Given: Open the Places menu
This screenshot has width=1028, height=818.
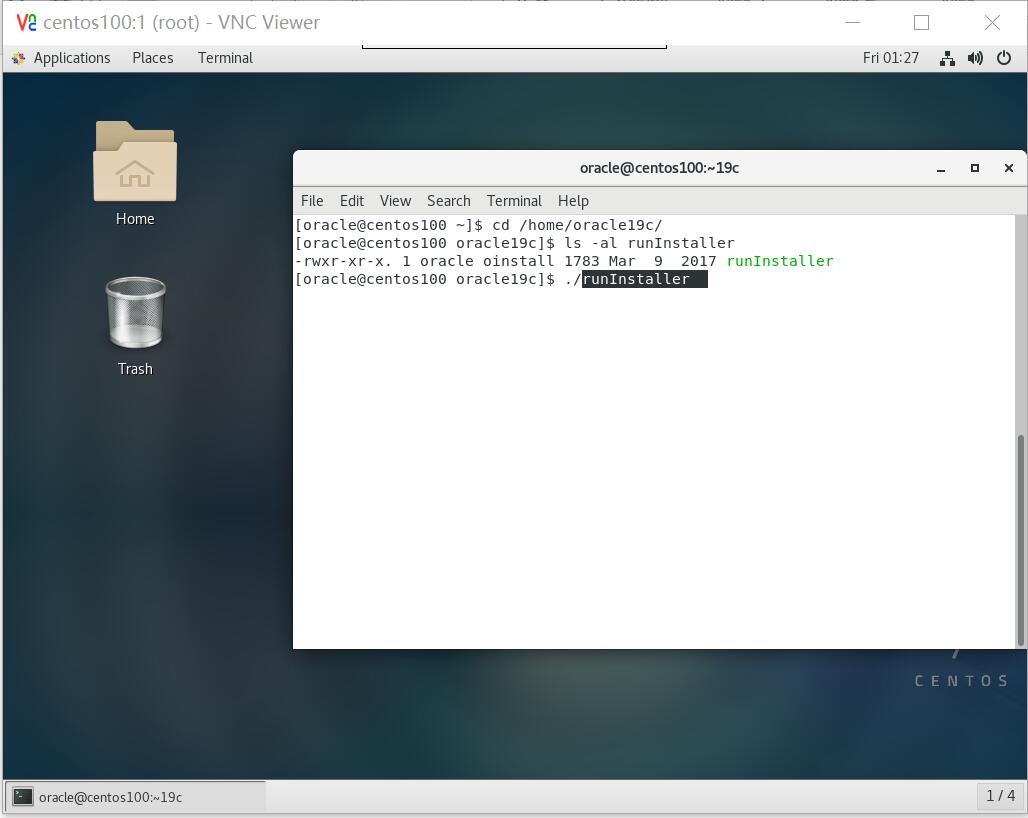Looking at the screenshot, I should point(153,58).
